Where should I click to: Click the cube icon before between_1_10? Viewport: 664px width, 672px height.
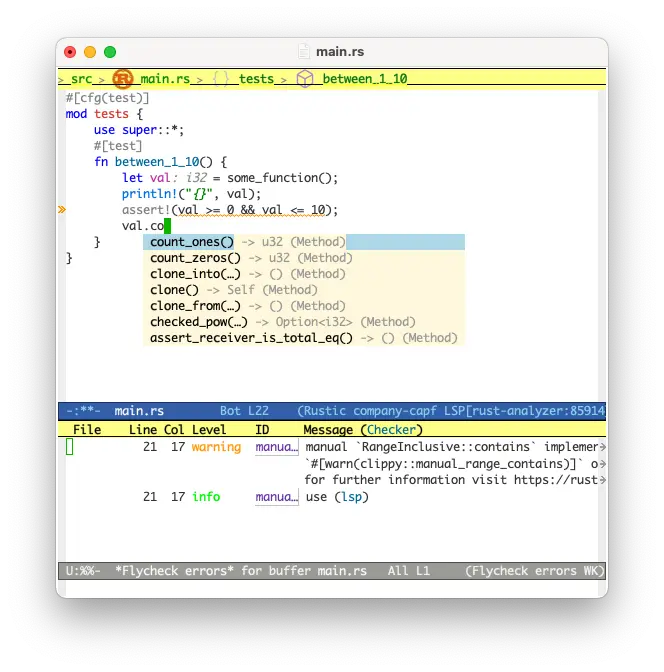click(x=305, y=79)
